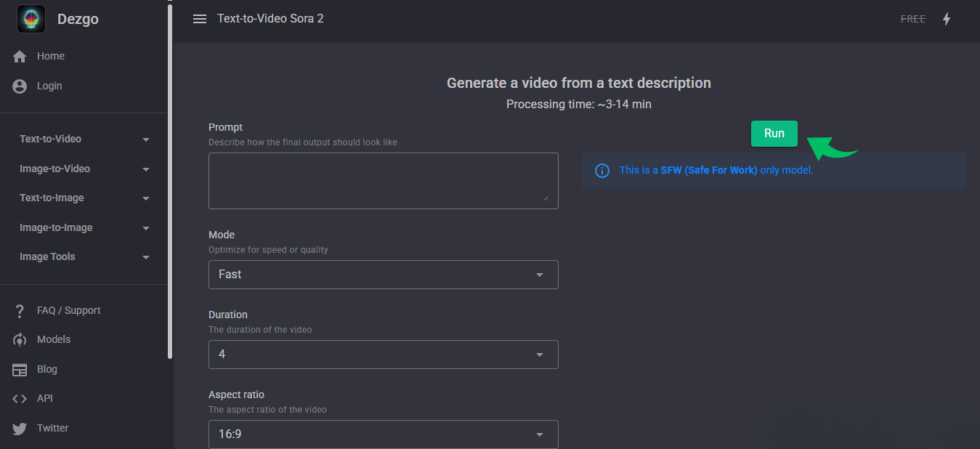Click the lightning bolt icon

[x=946, y=19]
